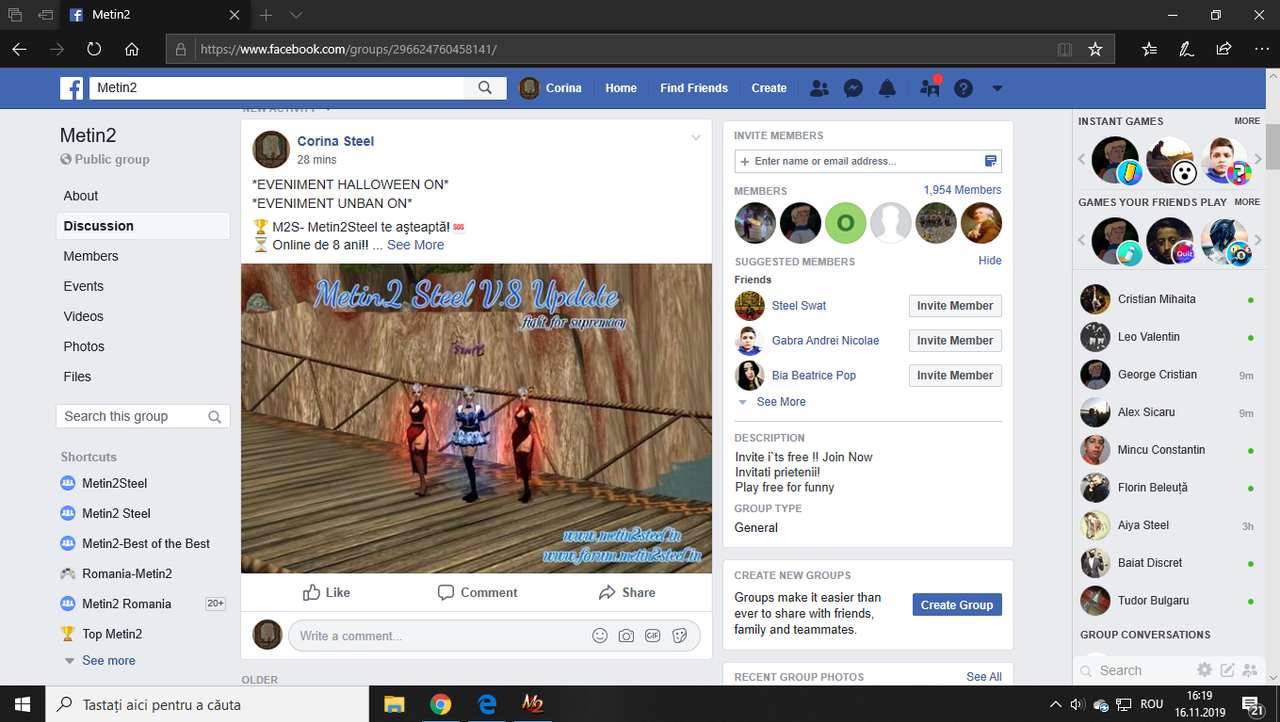
Task: Open the Metin2 game taskbar icon
Action: coord(532,704)
